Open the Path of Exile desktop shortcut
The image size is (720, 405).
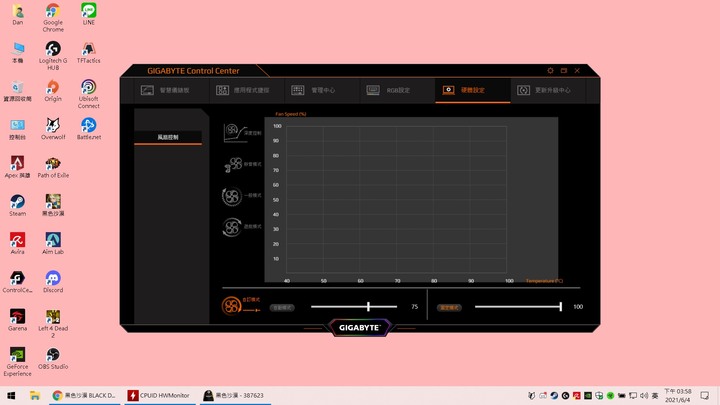coord(53,167)
